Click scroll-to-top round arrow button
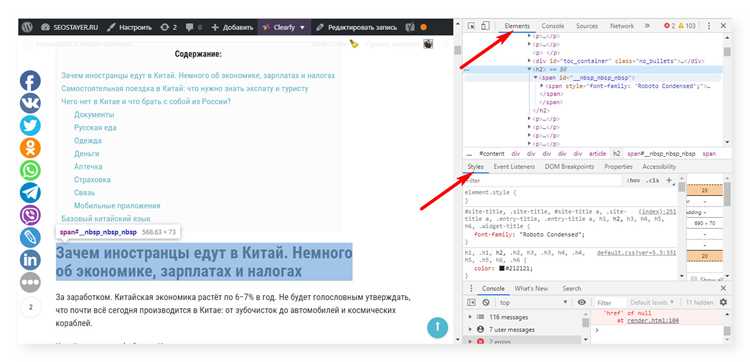The image size is (750, 362). tap(437, 328)
